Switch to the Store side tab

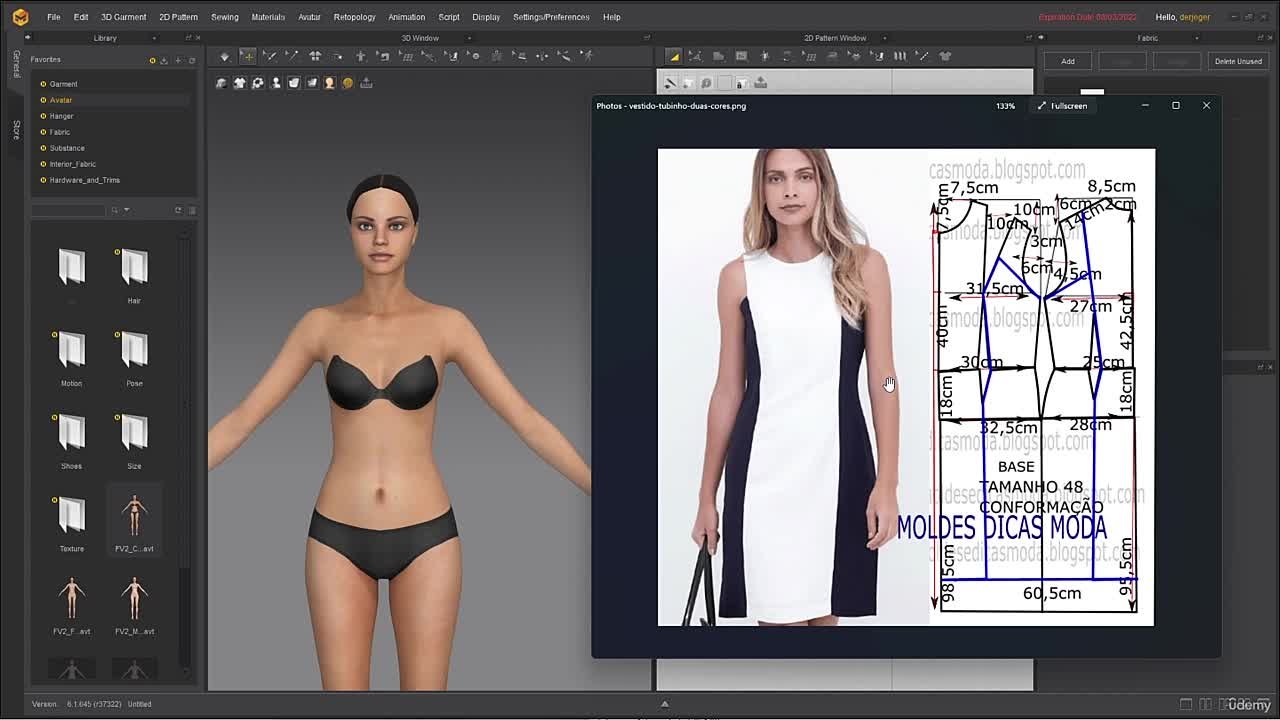[x=16, y=129]
